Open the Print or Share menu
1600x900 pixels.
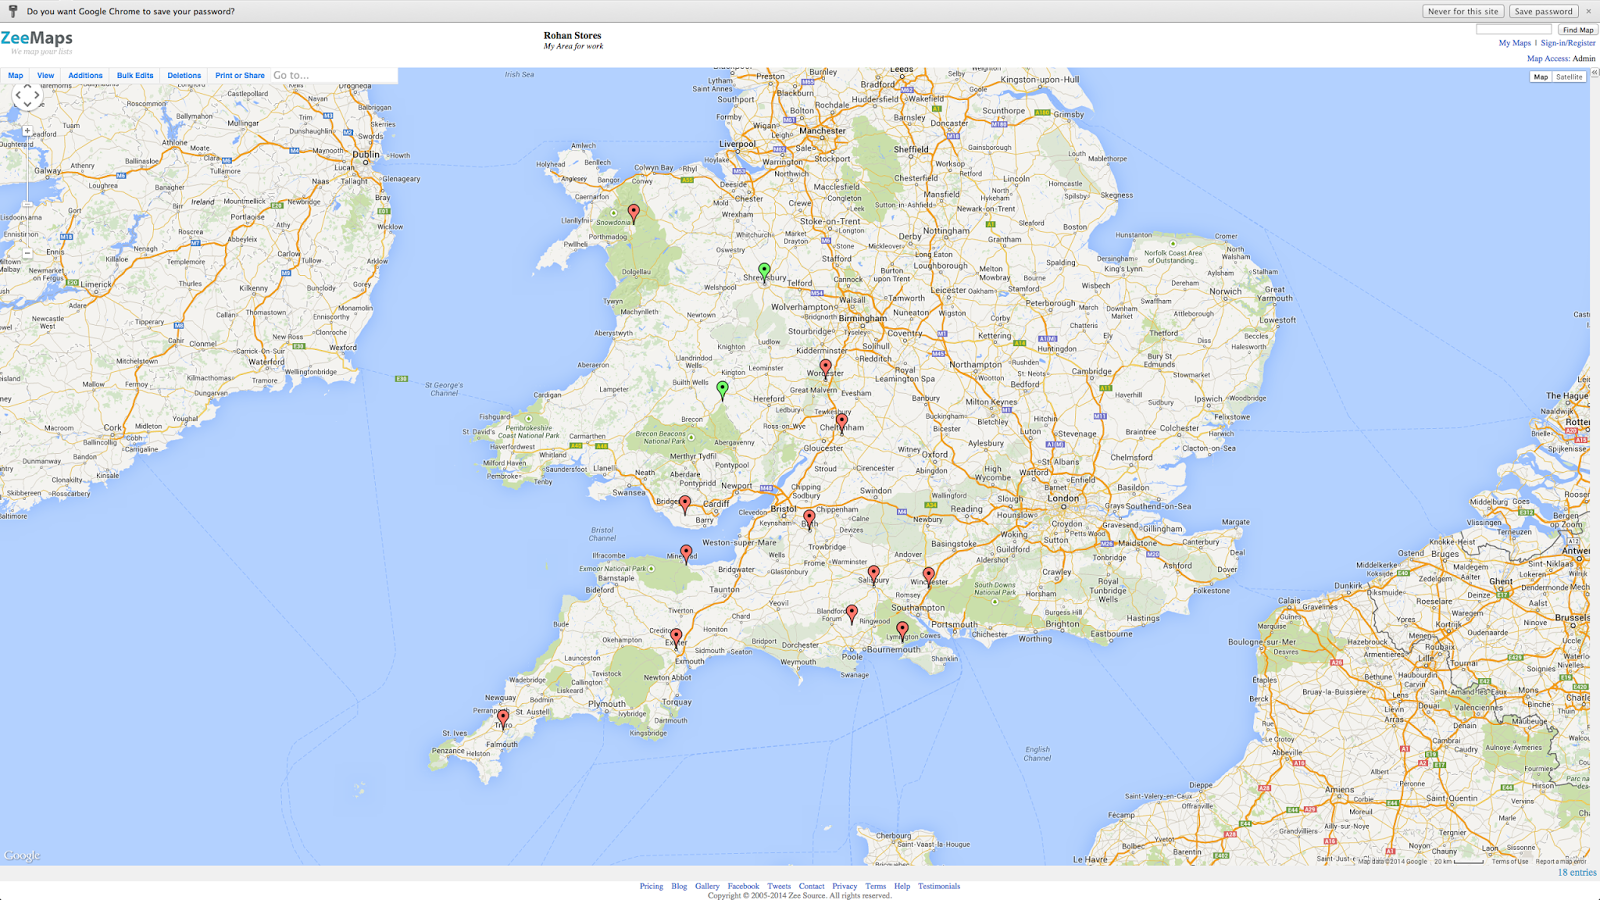point(240,75)
